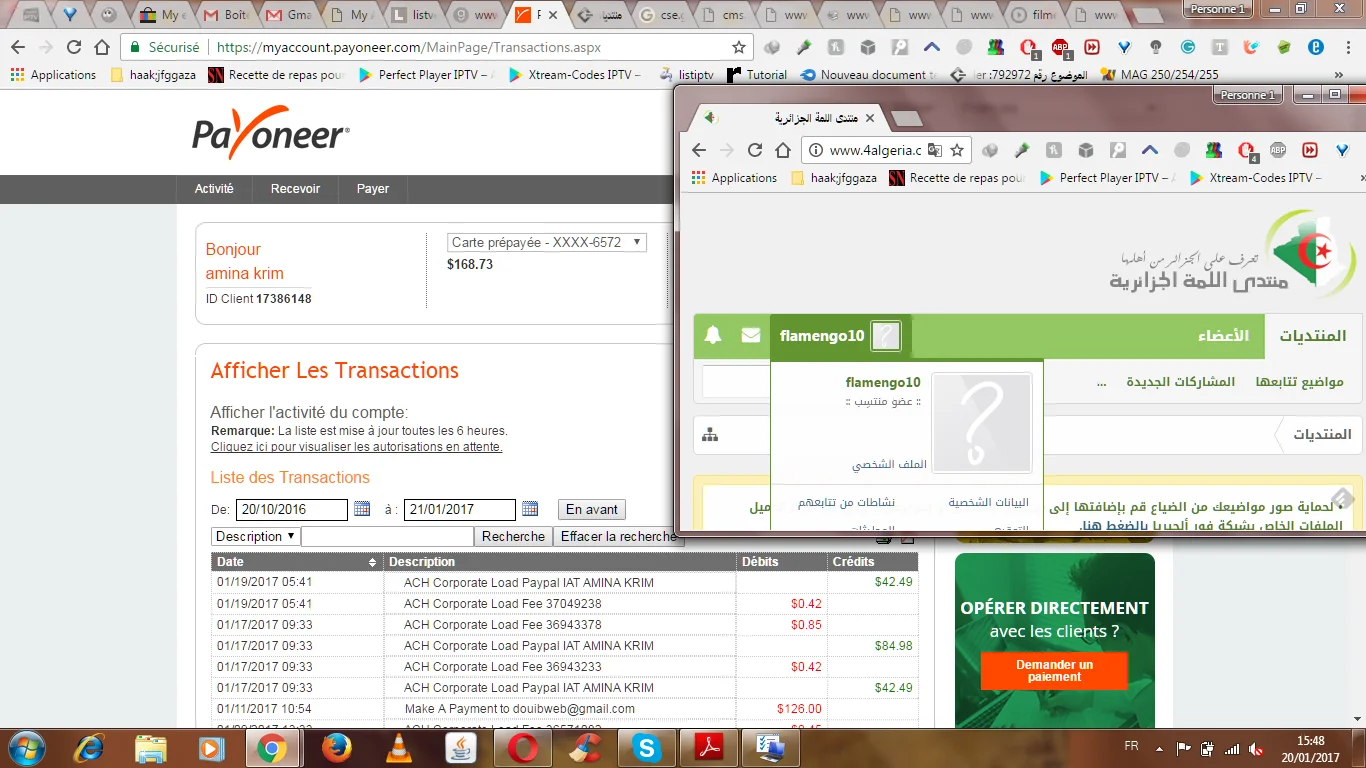
Task: Open the forum messages envelope icon
Action: [x=751, y=336]
